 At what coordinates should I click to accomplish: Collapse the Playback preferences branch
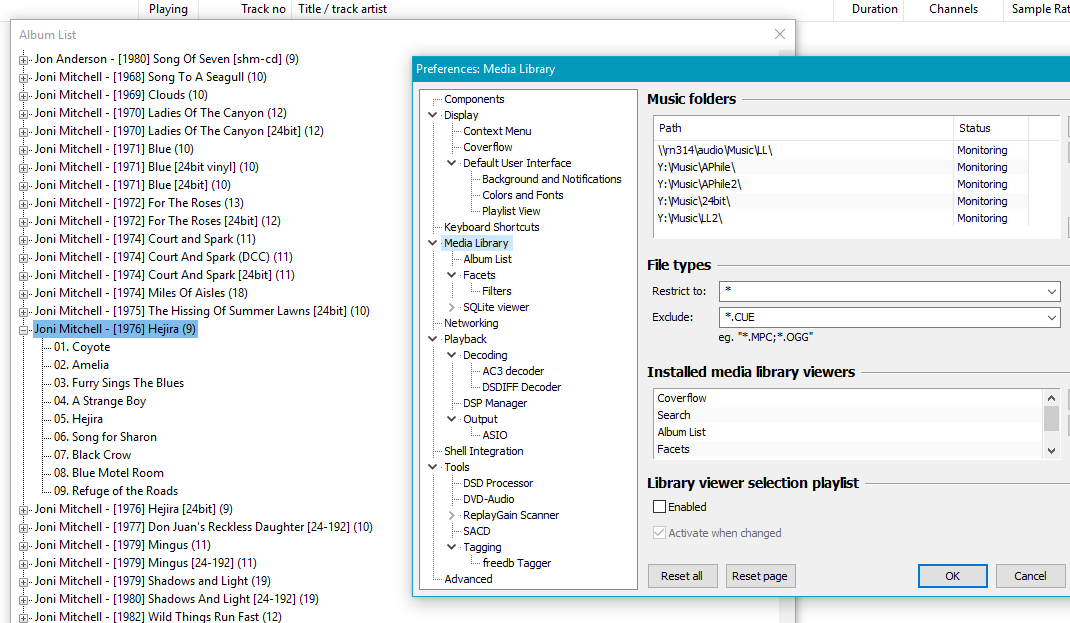click(433, 338)
